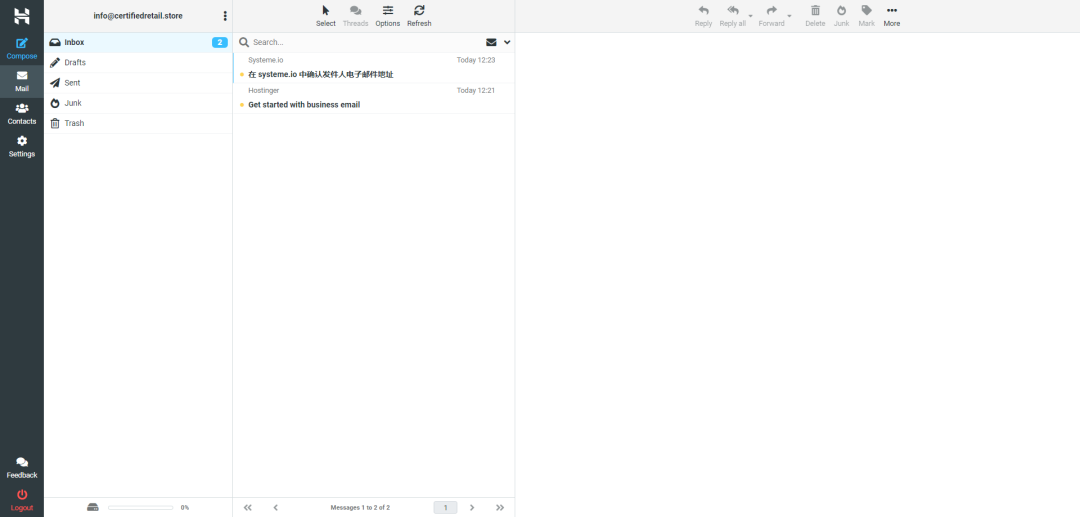The height and width of the screenshot is (517, 1080).
Task: Open the Inbox folder
Action: pos(138,42)
